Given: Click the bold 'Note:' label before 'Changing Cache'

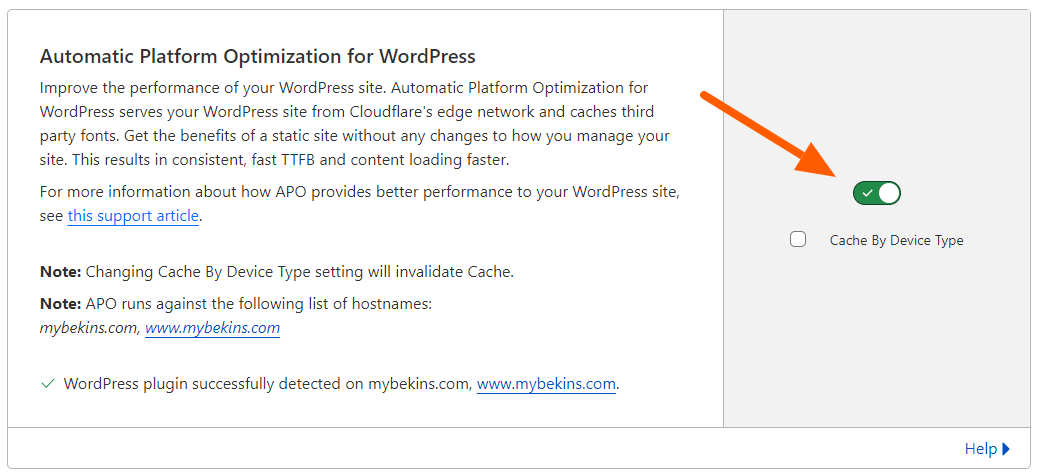Looking at the screenshot, I should (x=60, y=272).
